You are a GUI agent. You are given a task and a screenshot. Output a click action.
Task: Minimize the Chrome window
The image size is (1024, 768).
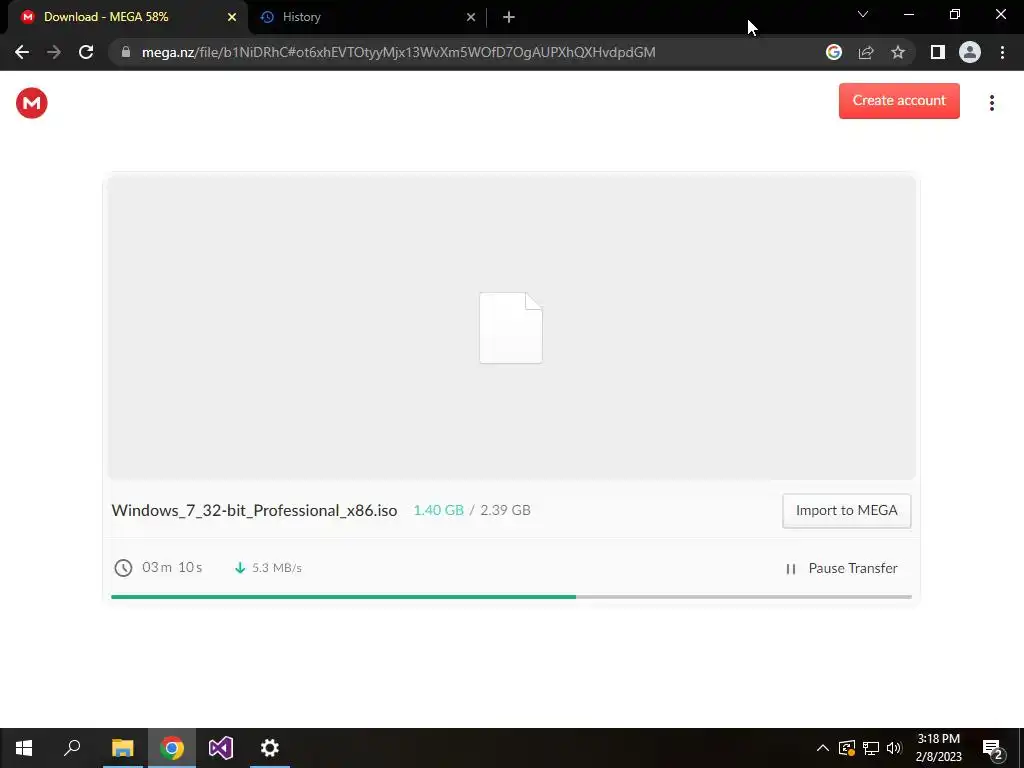[908, 14]
